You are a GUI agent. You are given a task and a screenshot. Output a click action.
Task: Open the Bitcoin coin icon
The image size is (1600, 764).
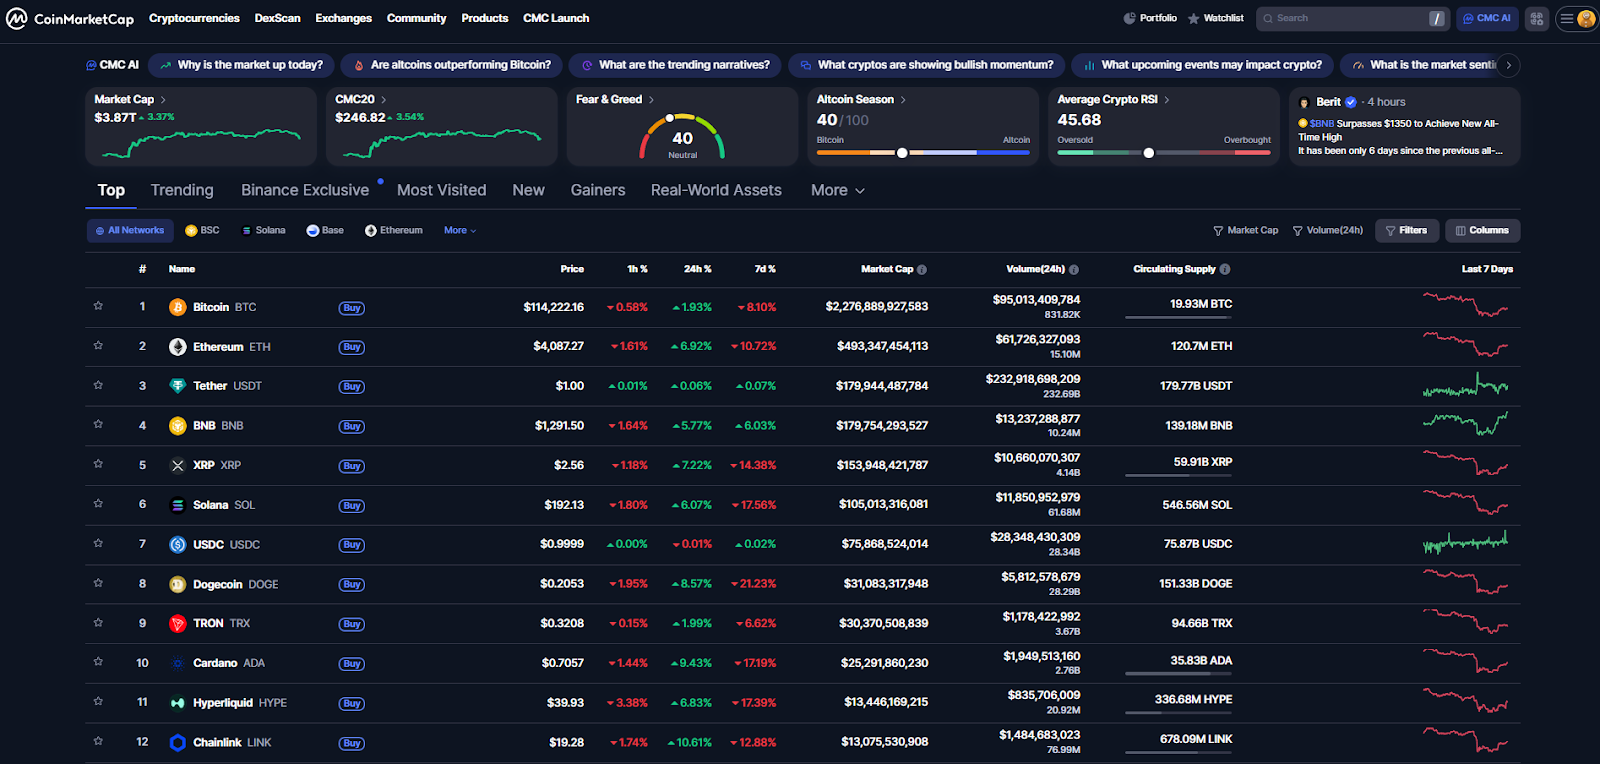pos(178,307)
